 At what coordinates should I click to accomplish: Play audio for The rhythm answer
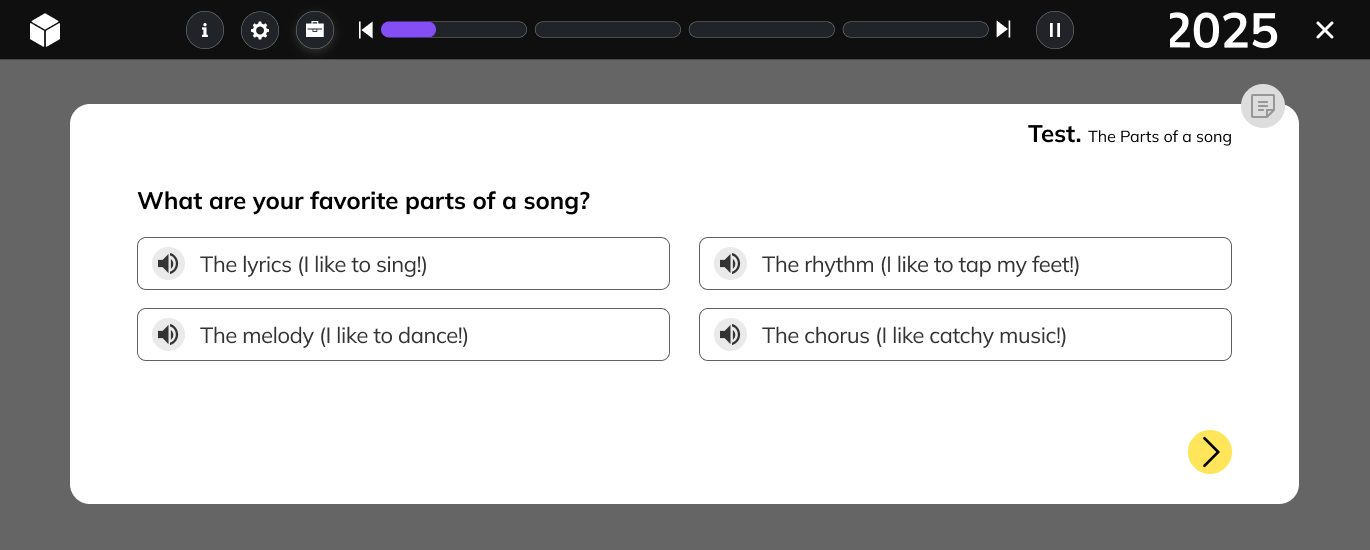[x=731, y=264]
